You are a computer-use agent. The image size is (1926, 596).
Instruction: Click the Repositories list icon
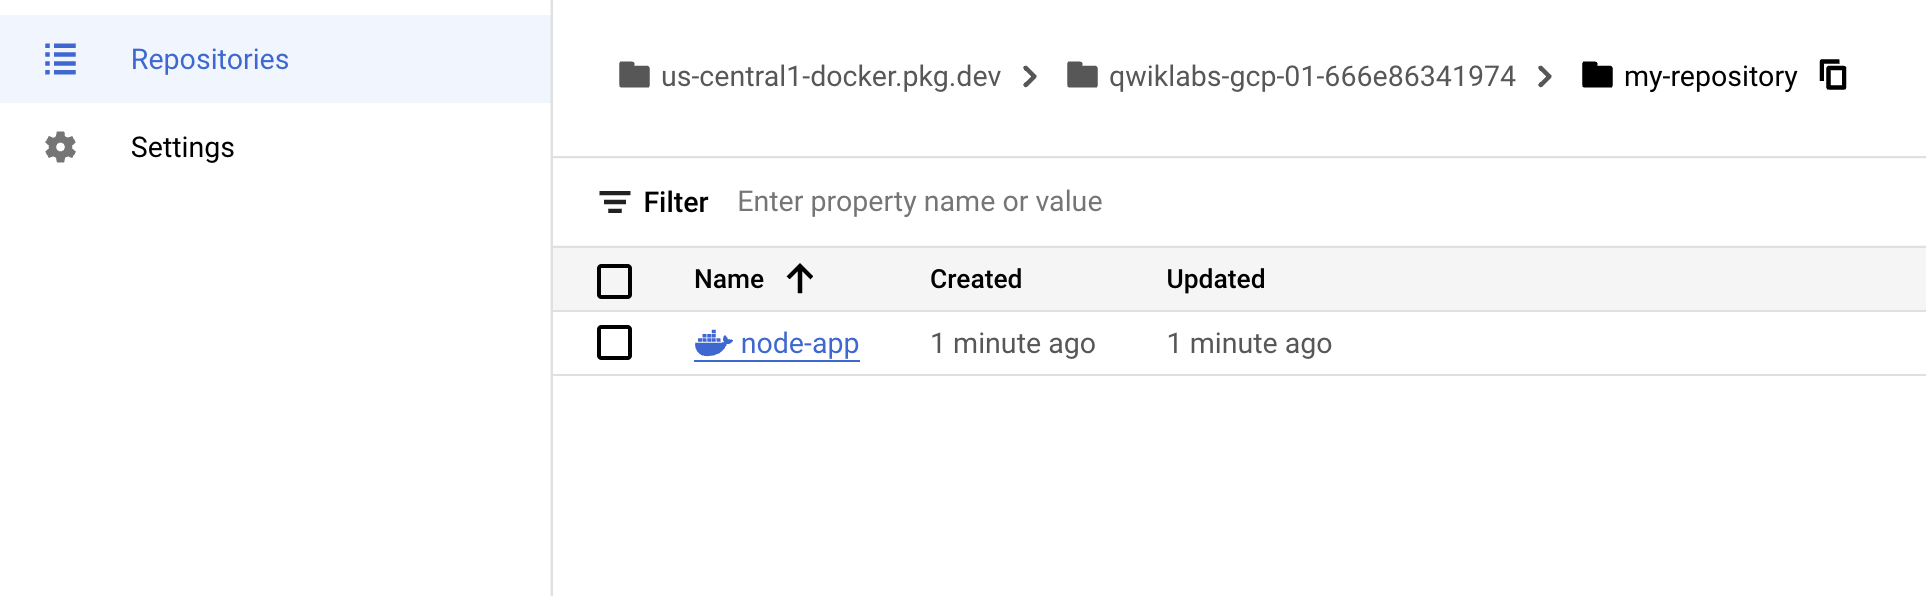60,59
